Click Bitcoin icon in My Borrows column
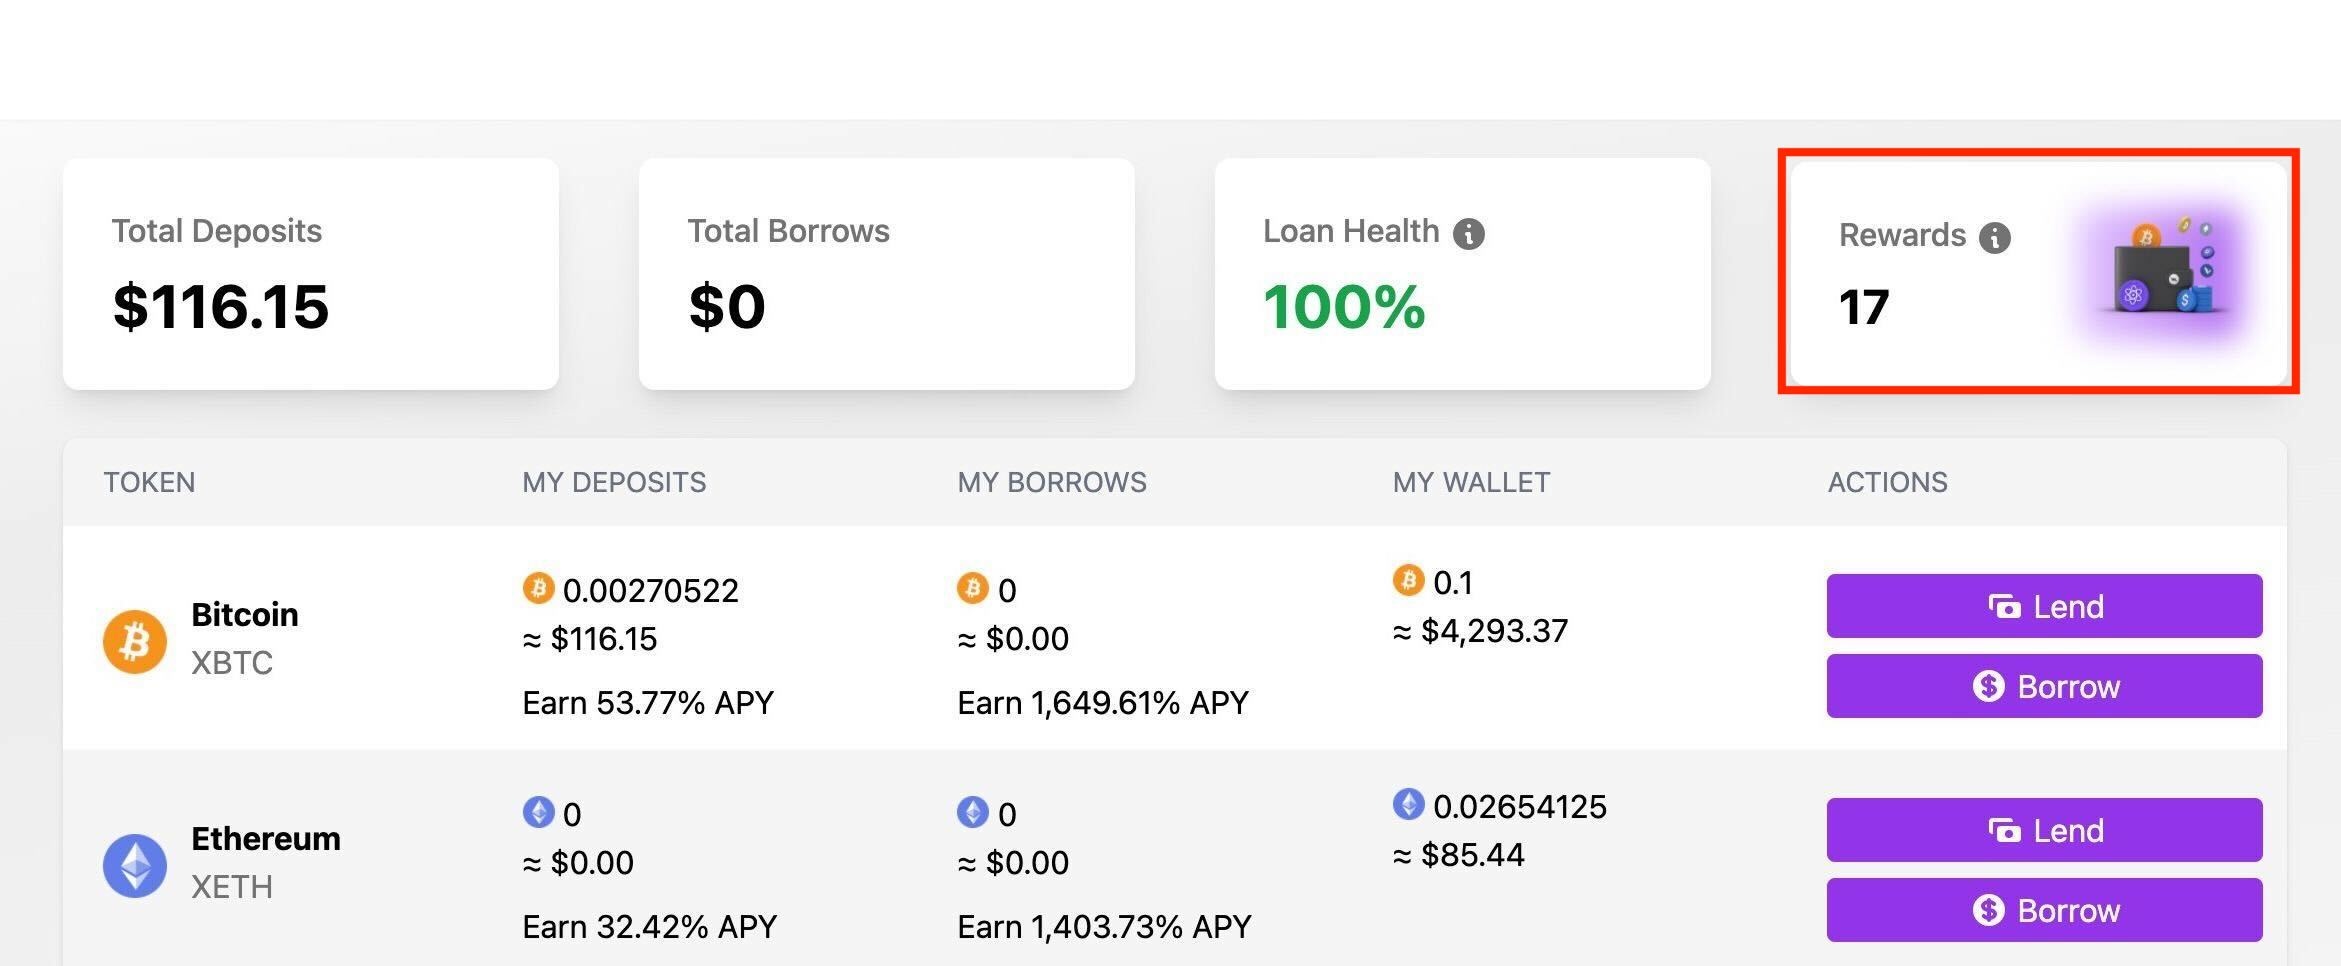 (x=972, y=588)
